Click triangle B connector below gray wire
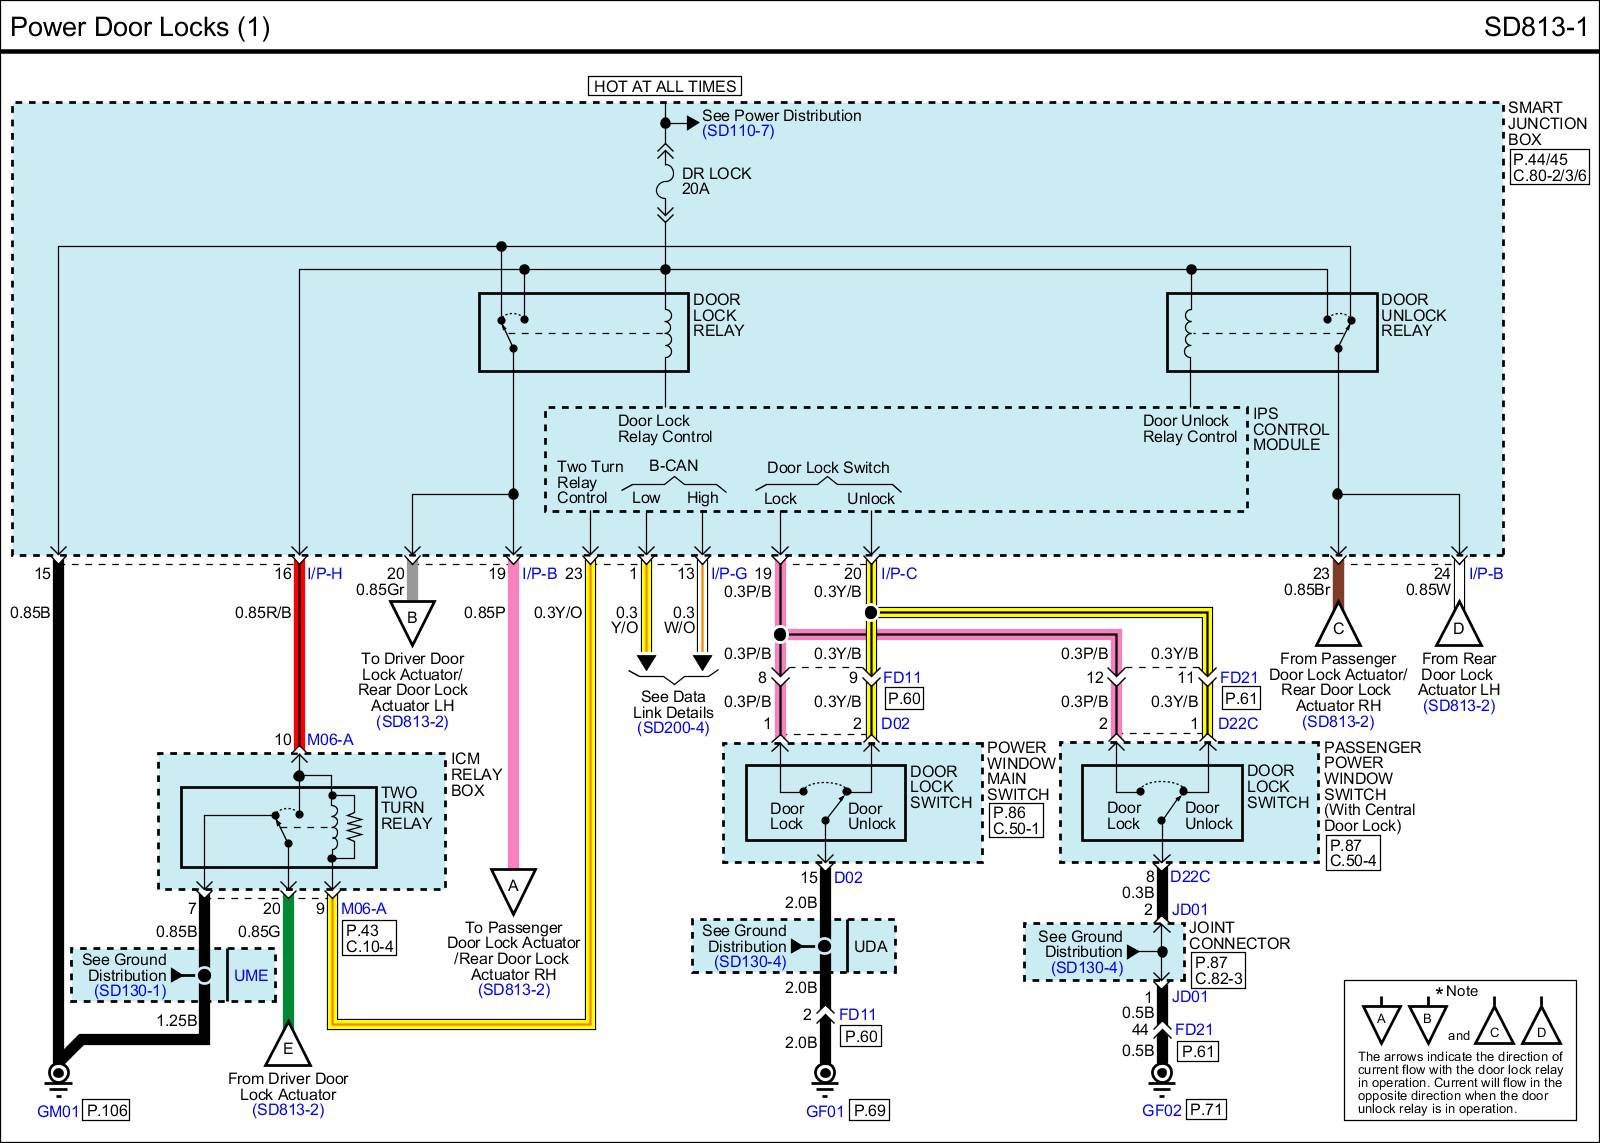 411,621
